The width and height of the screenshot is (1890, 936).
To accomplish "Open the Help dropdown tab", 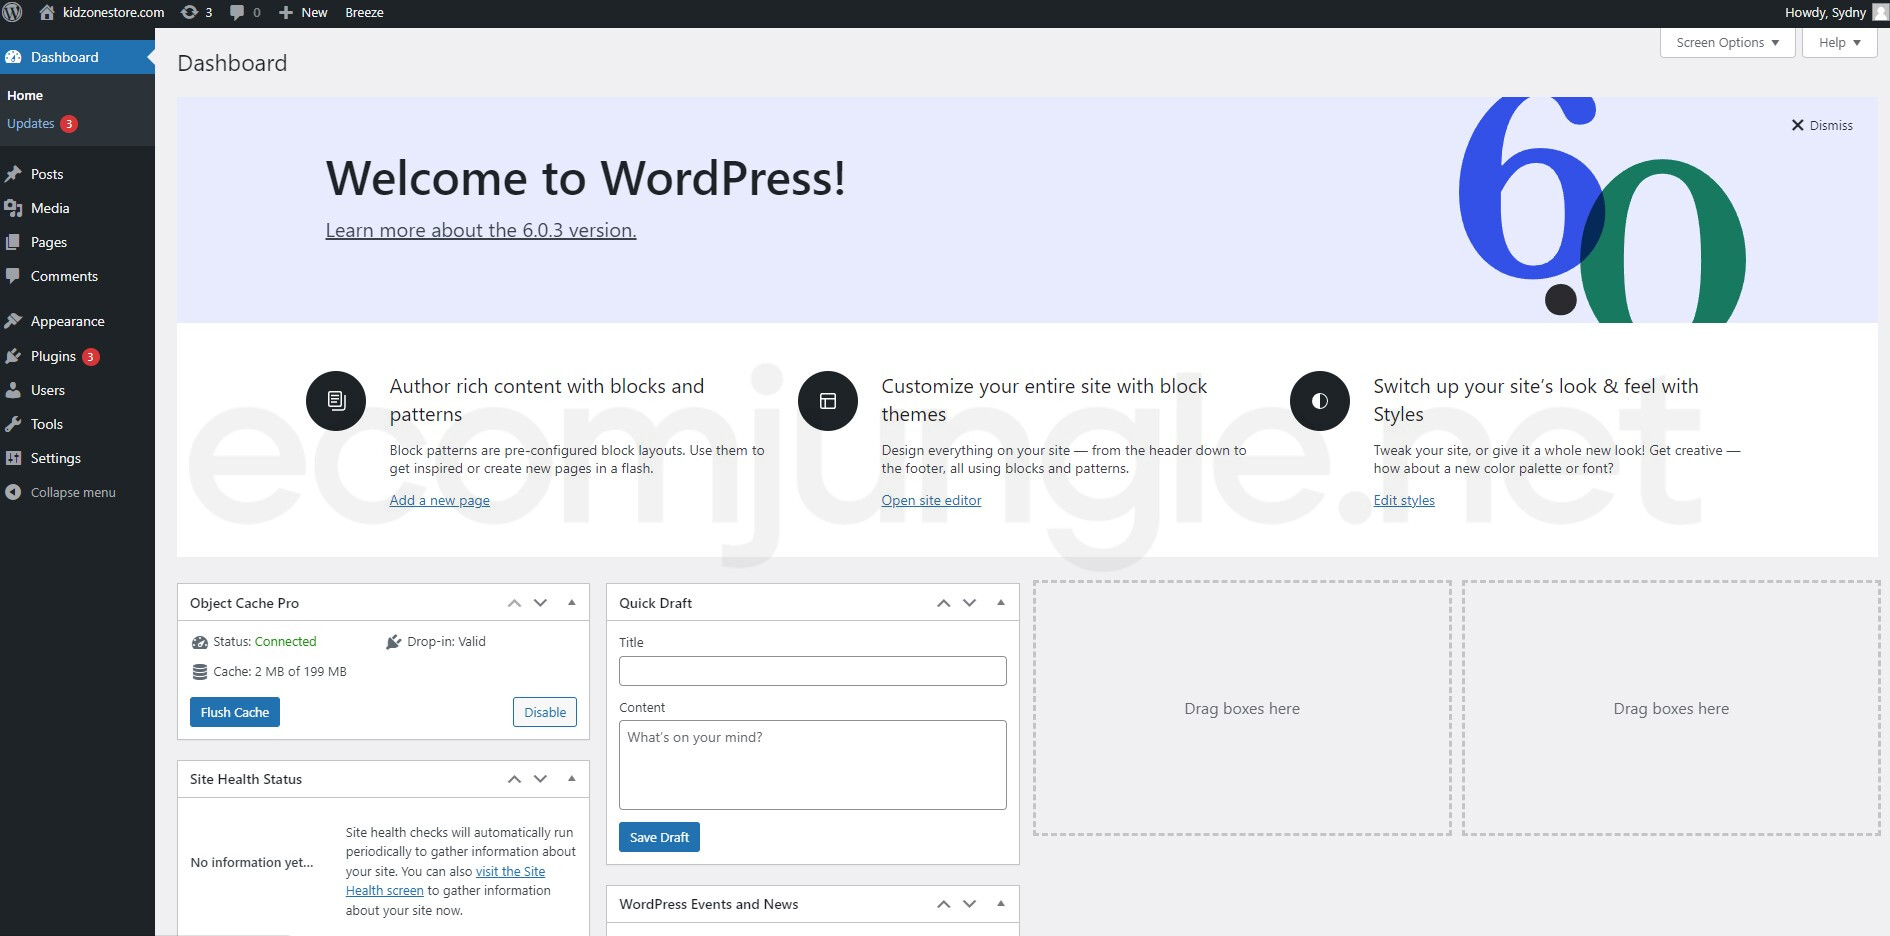I will pos(1839,43).
